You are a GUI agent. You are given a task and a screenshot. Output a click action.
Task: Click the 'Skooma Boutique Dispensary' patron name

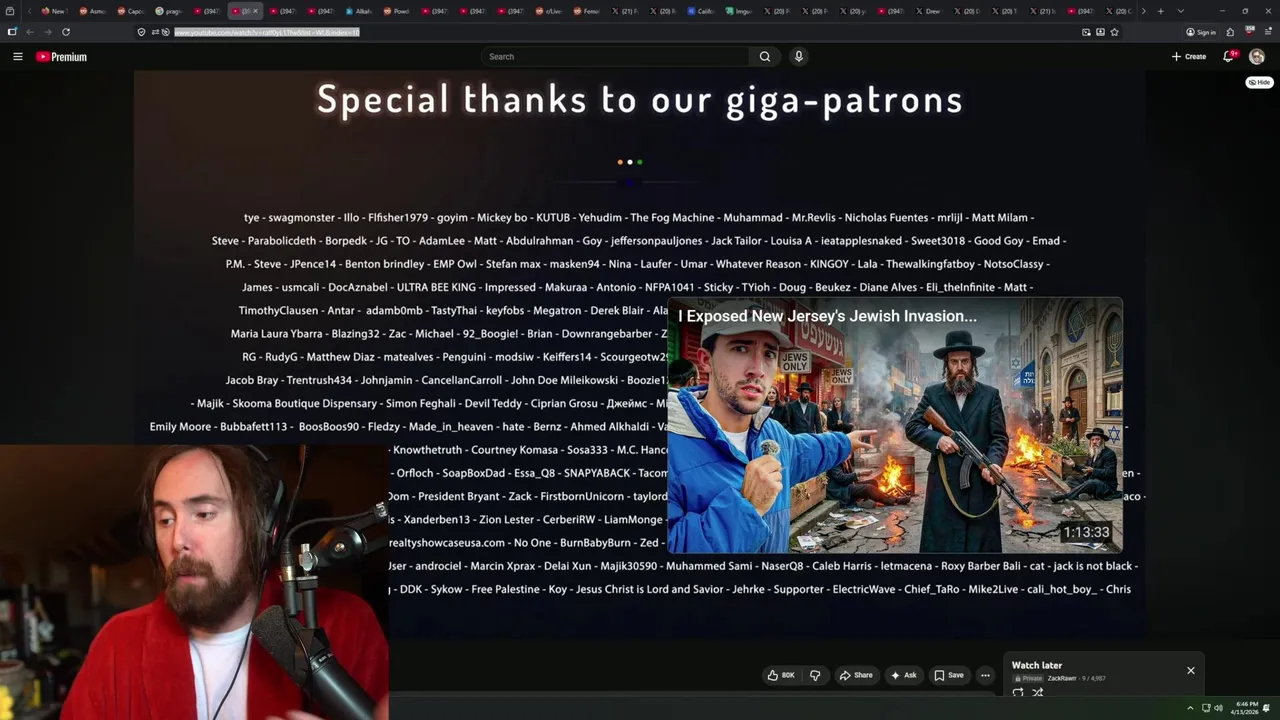[305, 404]
